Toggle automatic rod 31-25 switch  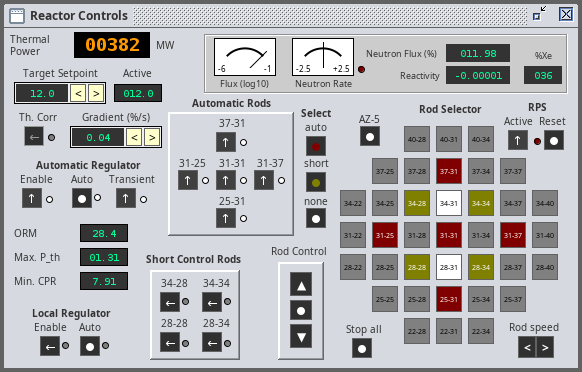pyautogui.click(x=187, y=180)
